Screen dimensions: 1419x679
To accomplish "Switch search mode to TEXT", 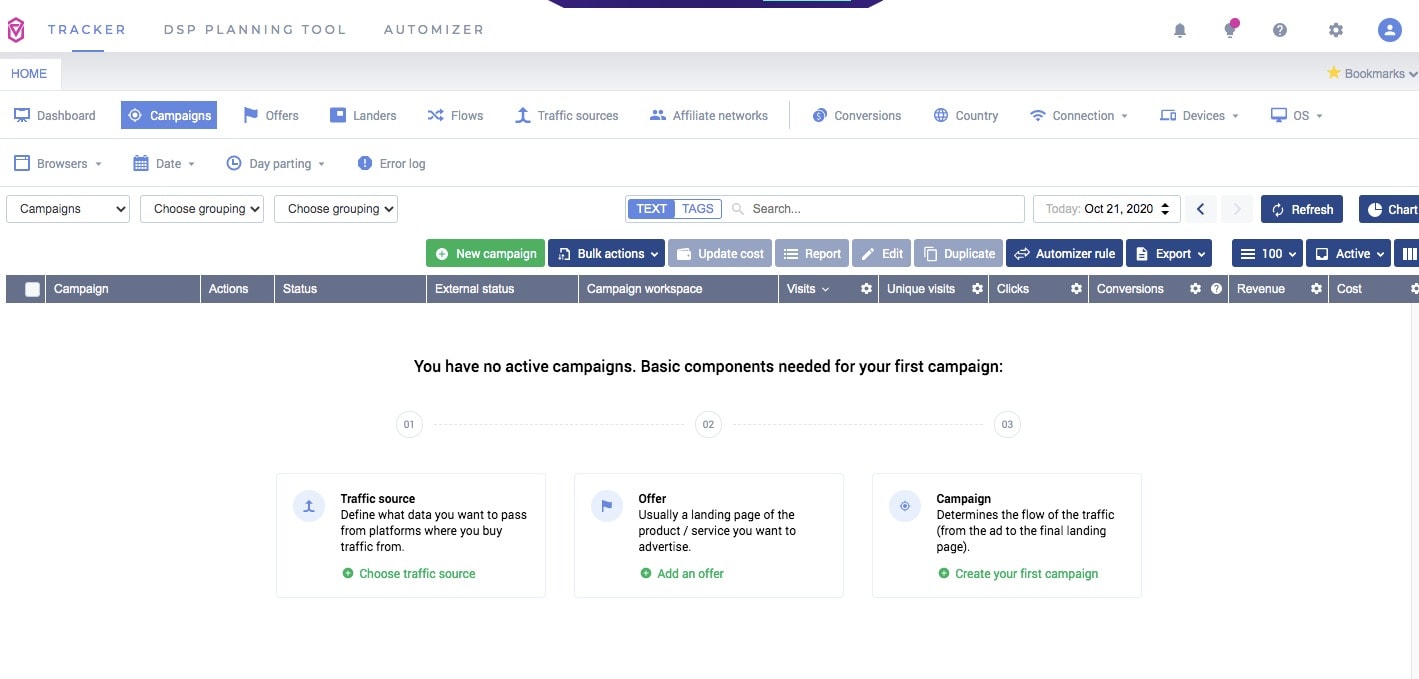I will (651, 209).
